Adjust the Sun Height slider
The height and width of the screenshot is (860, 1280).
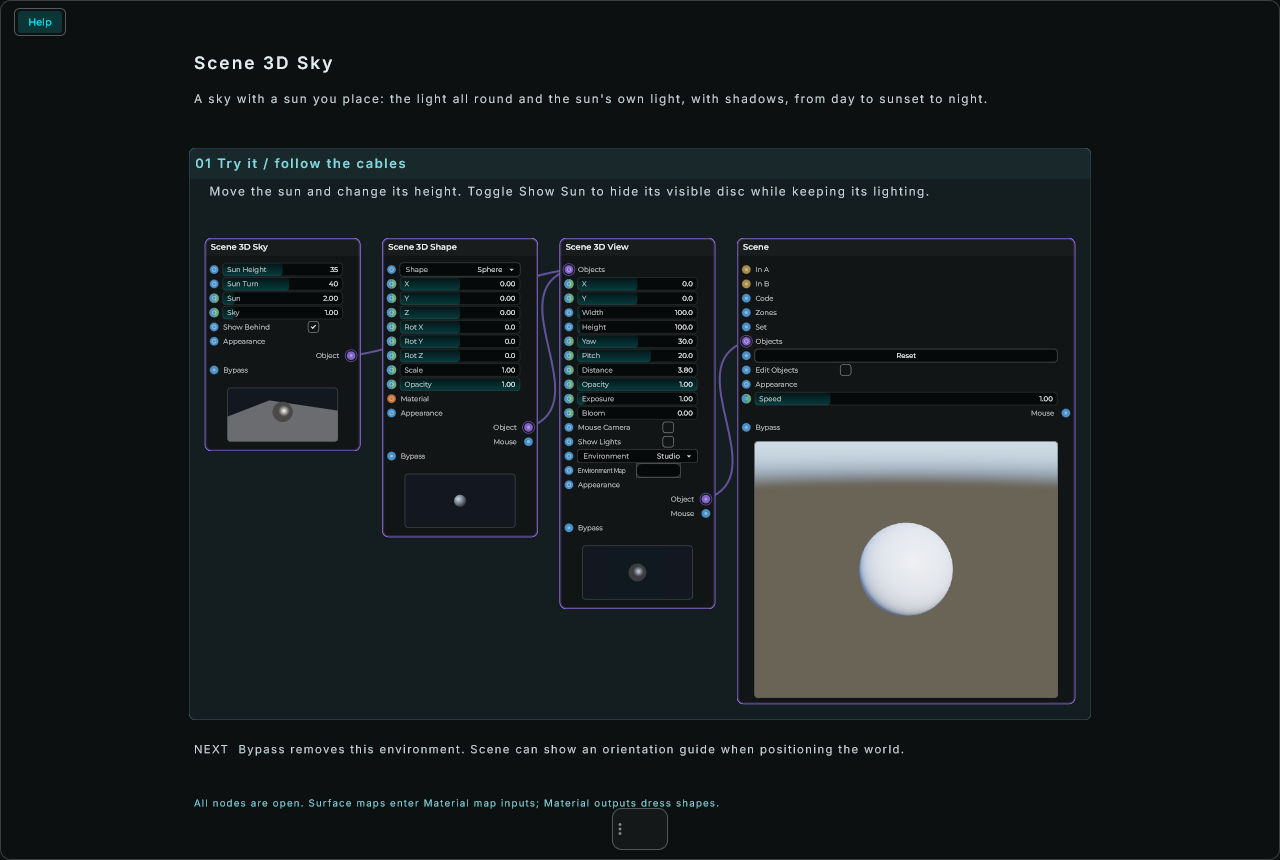pyautogui.click(x=282, y=270)
